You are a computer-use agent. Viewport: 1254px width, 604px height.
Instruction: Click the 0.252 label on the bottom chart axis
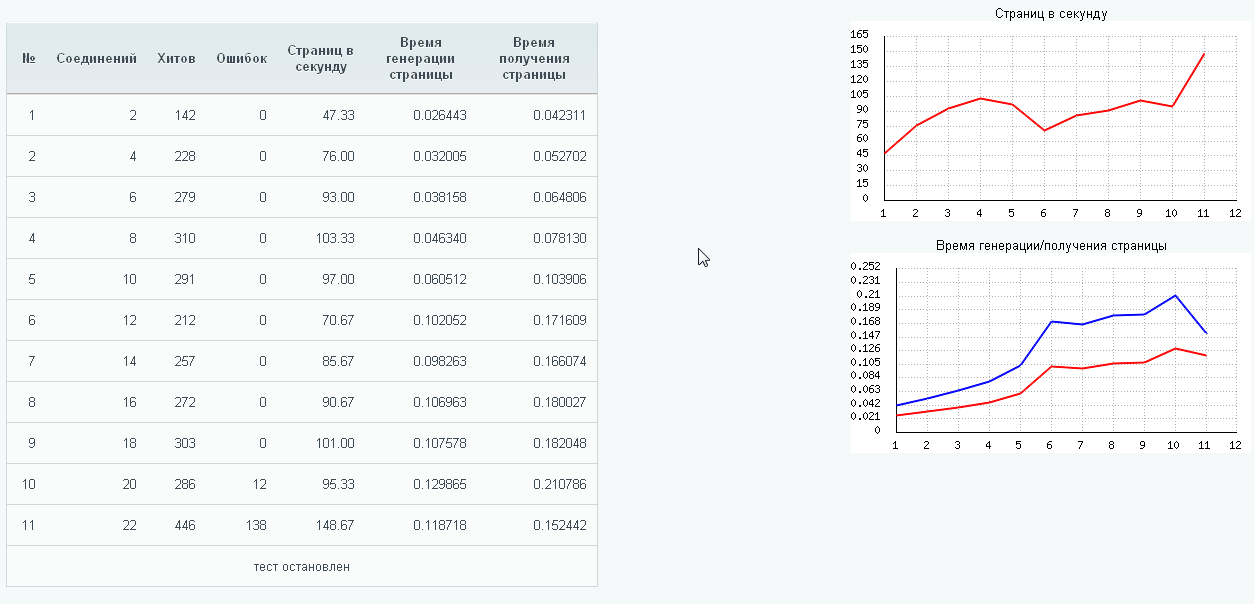(864, 267)
